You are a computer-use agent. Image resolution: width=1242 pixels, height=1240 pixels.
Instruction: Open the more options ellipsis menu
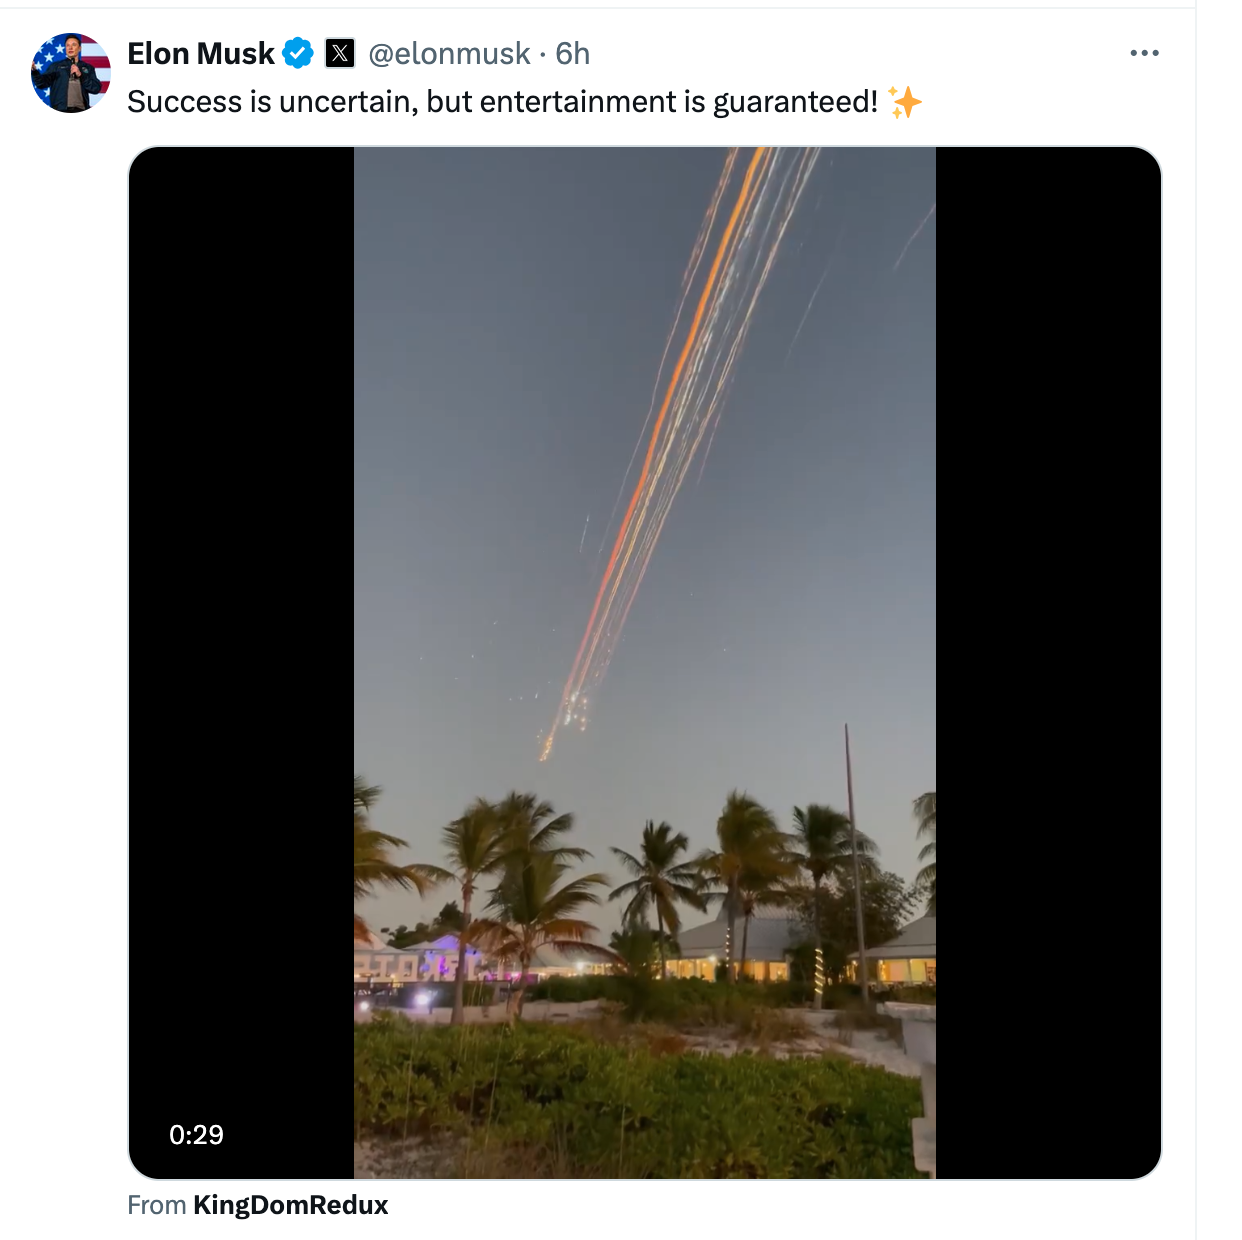(x=1144, y=53)
